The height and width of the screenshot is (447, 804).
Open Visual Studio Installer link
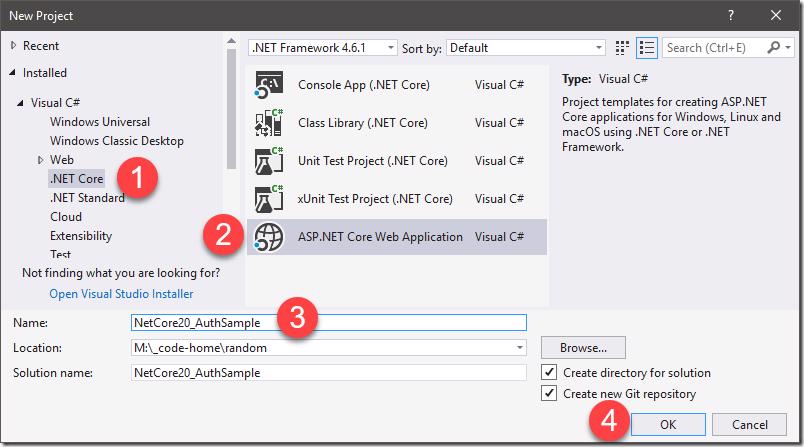[122, 294]
